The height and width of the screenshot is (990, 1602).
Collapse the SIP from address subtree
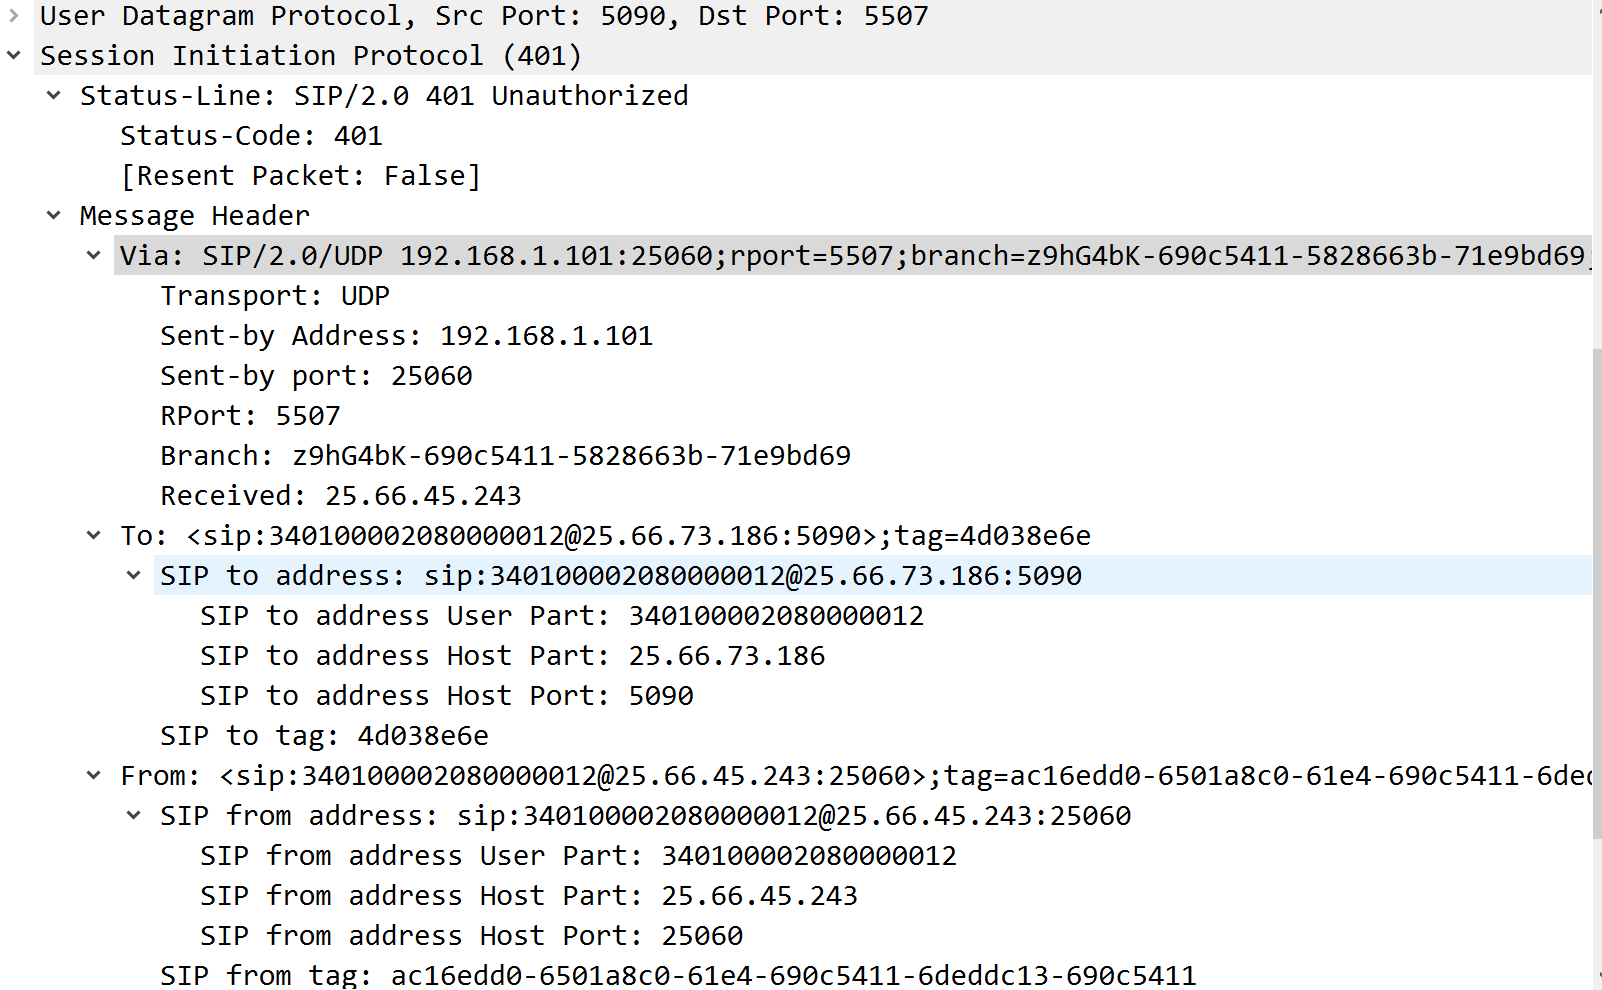(x=134, y=816)
